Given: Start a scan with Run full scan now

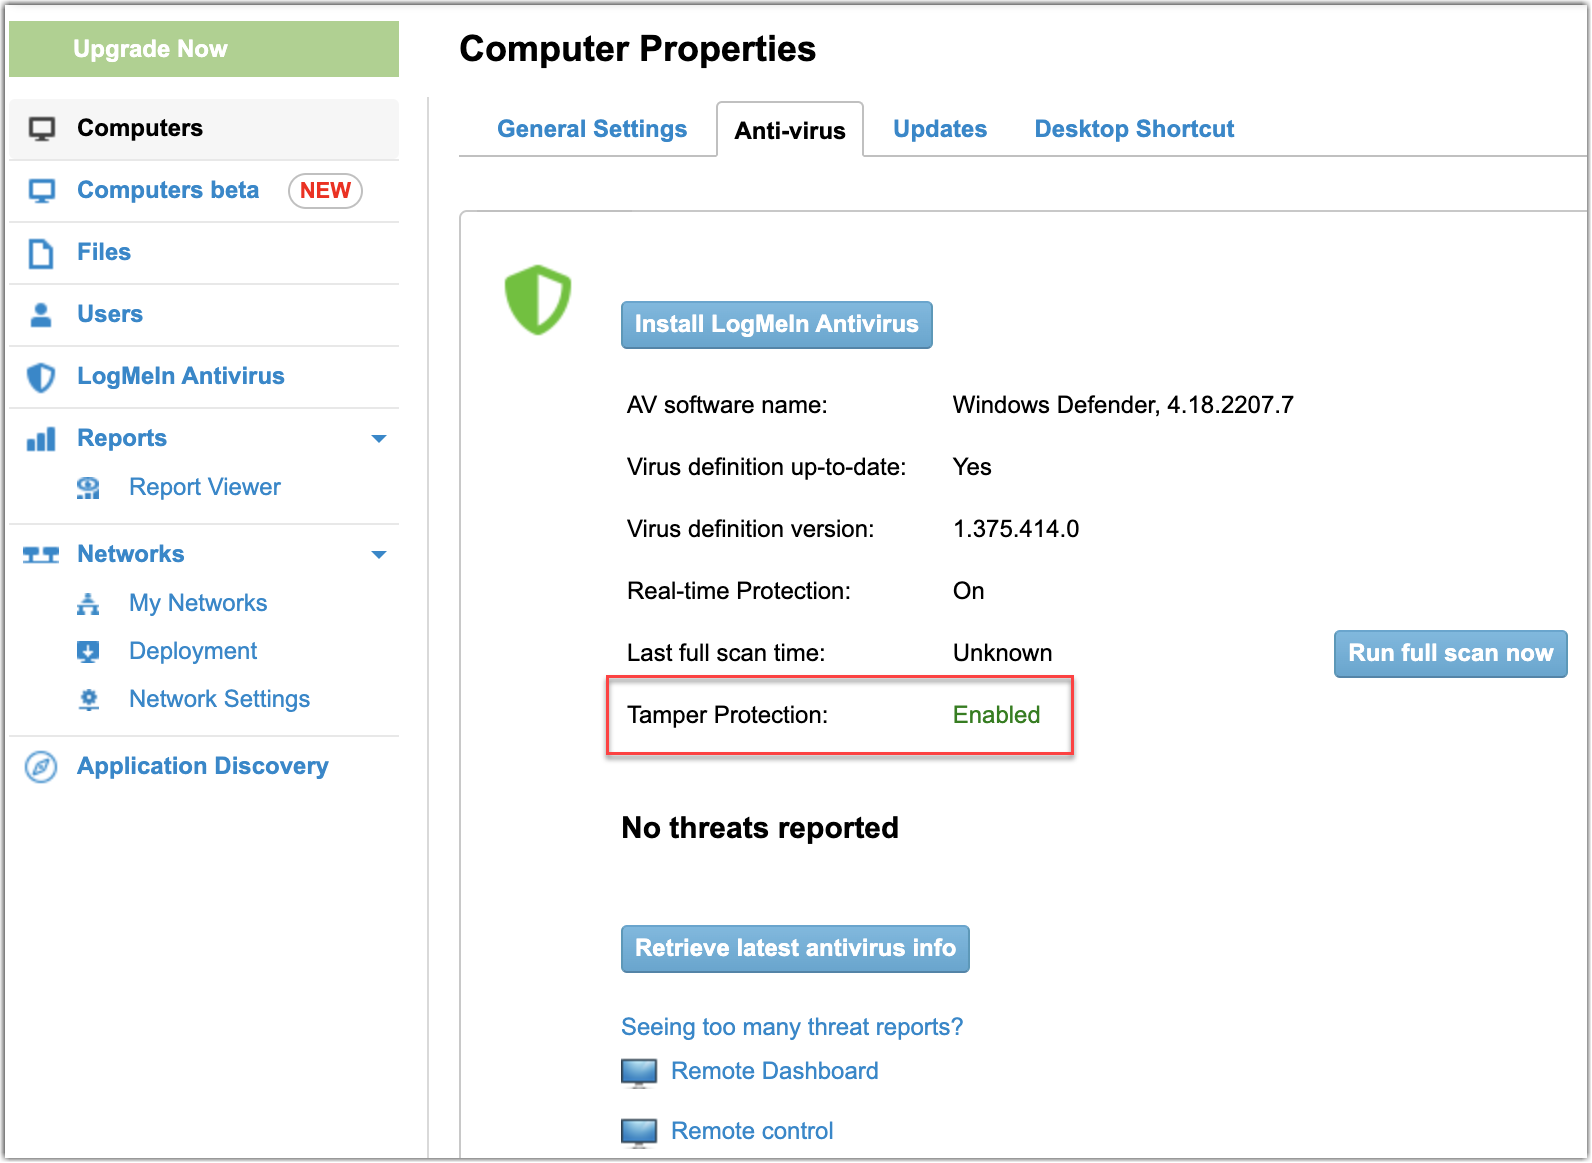Looking at the screenshot, I should point(1450,653).
